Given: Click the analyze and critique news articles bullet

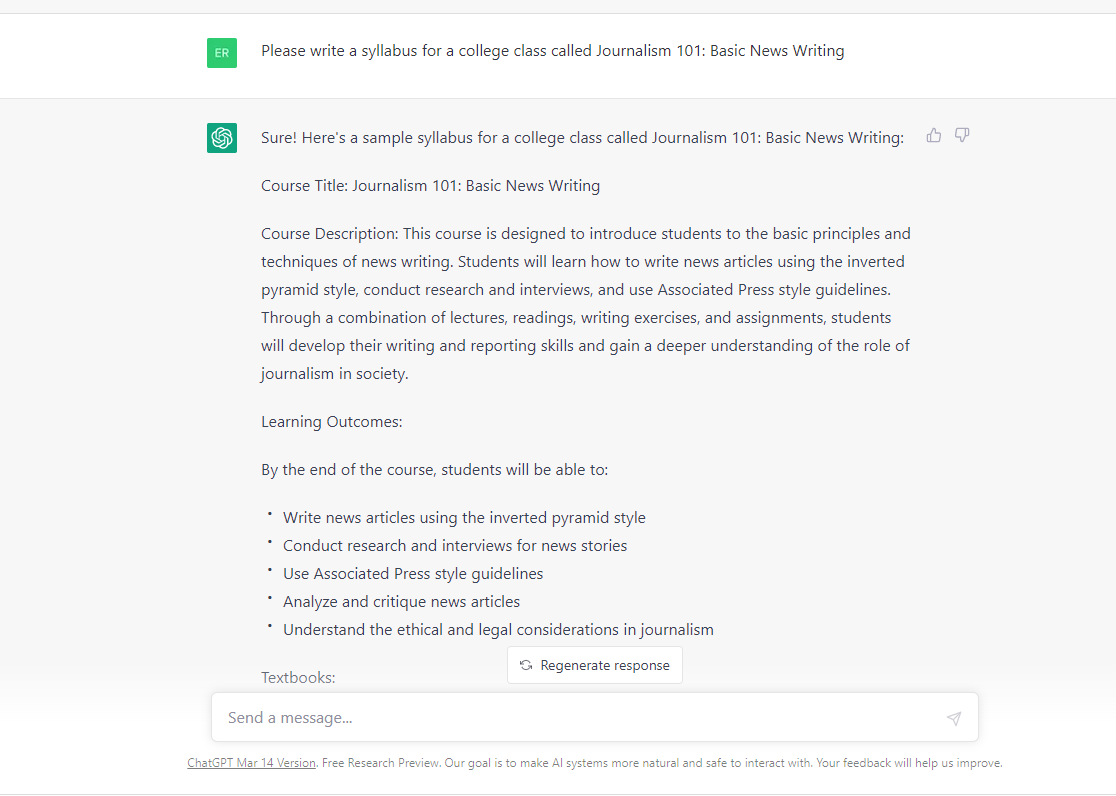Looking at the screenshot, I should (x=401, y=601).
